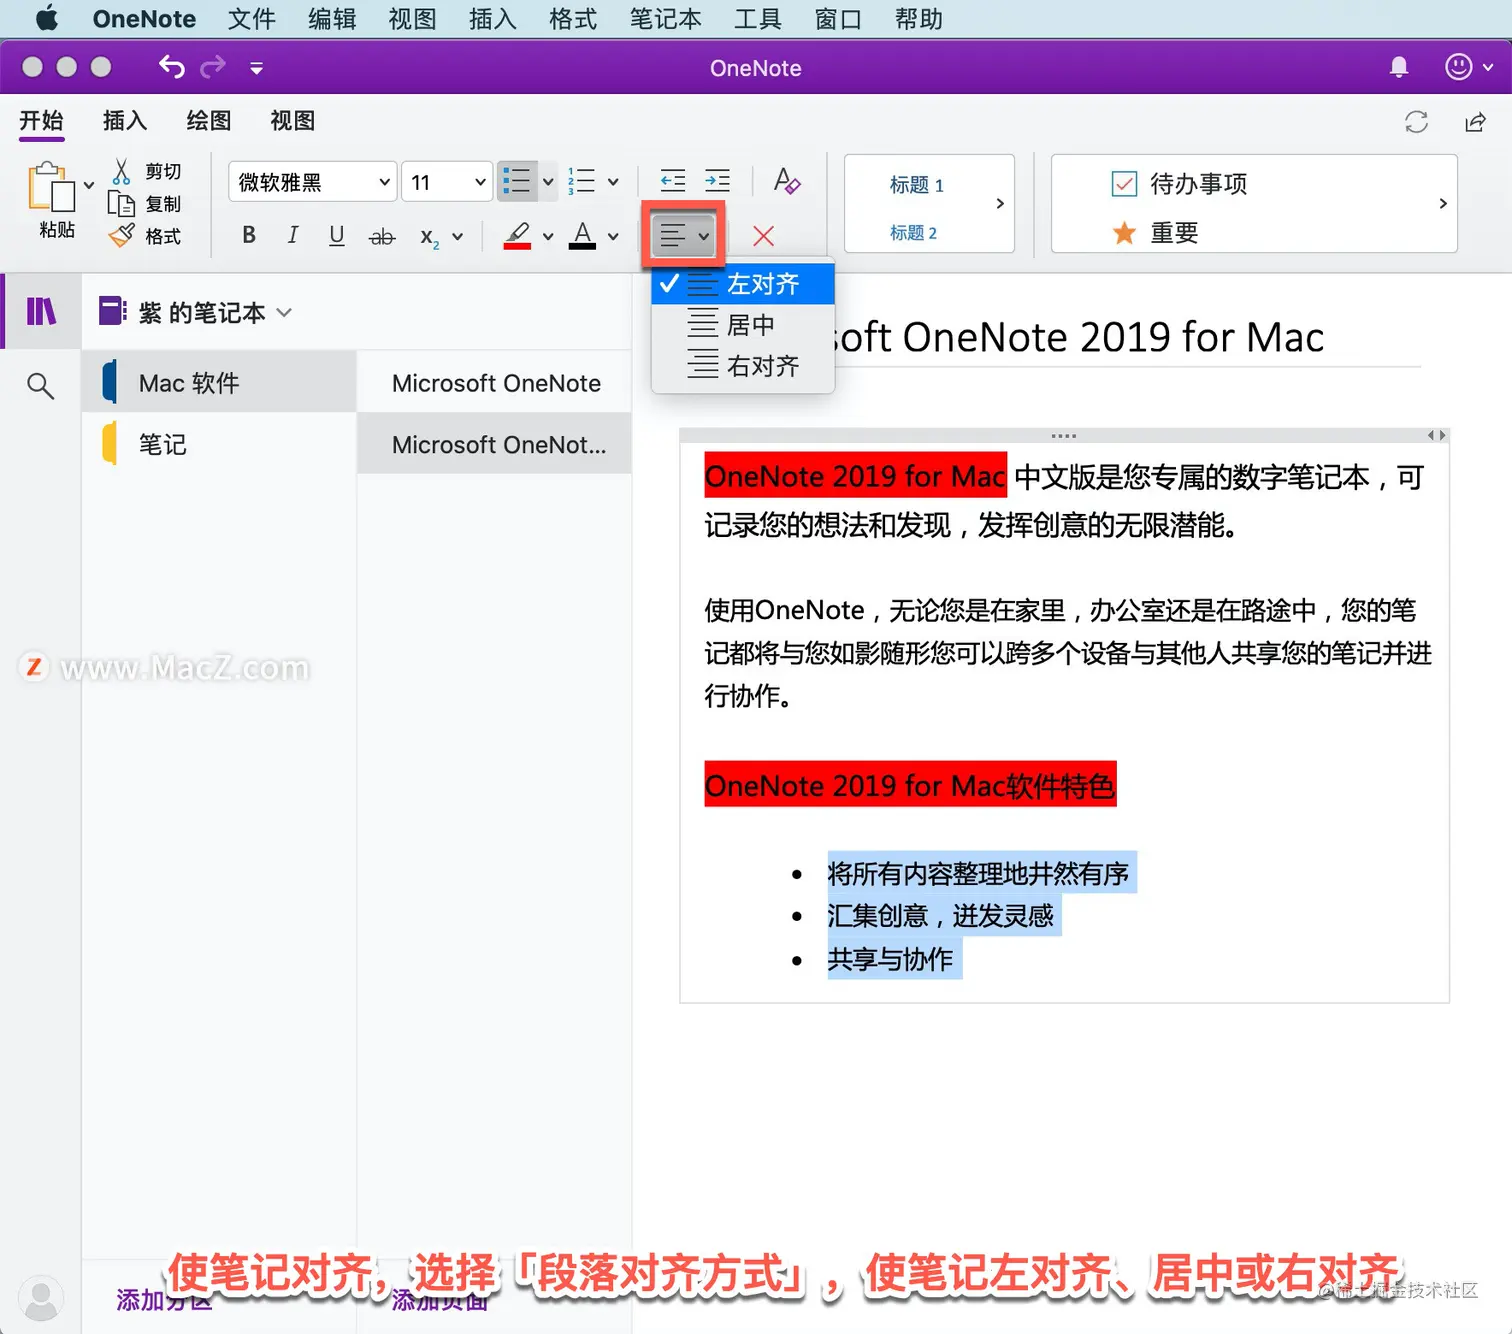Decrease the paragraph indent

(x=673, y=181)
